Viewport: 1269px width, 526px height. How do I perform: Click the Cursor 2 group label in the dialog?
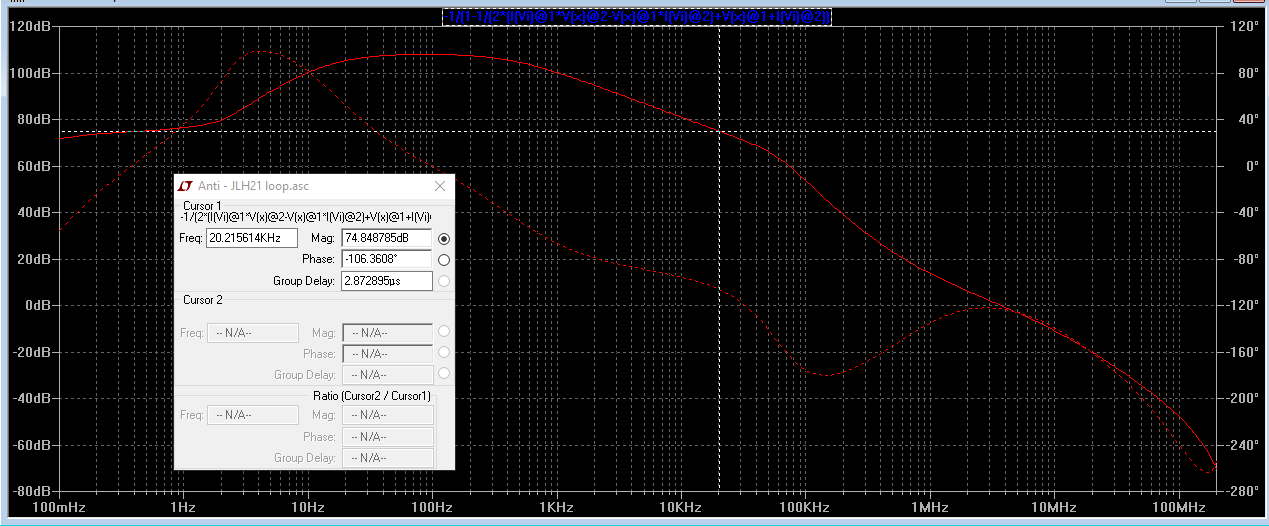tap(203, 300)
